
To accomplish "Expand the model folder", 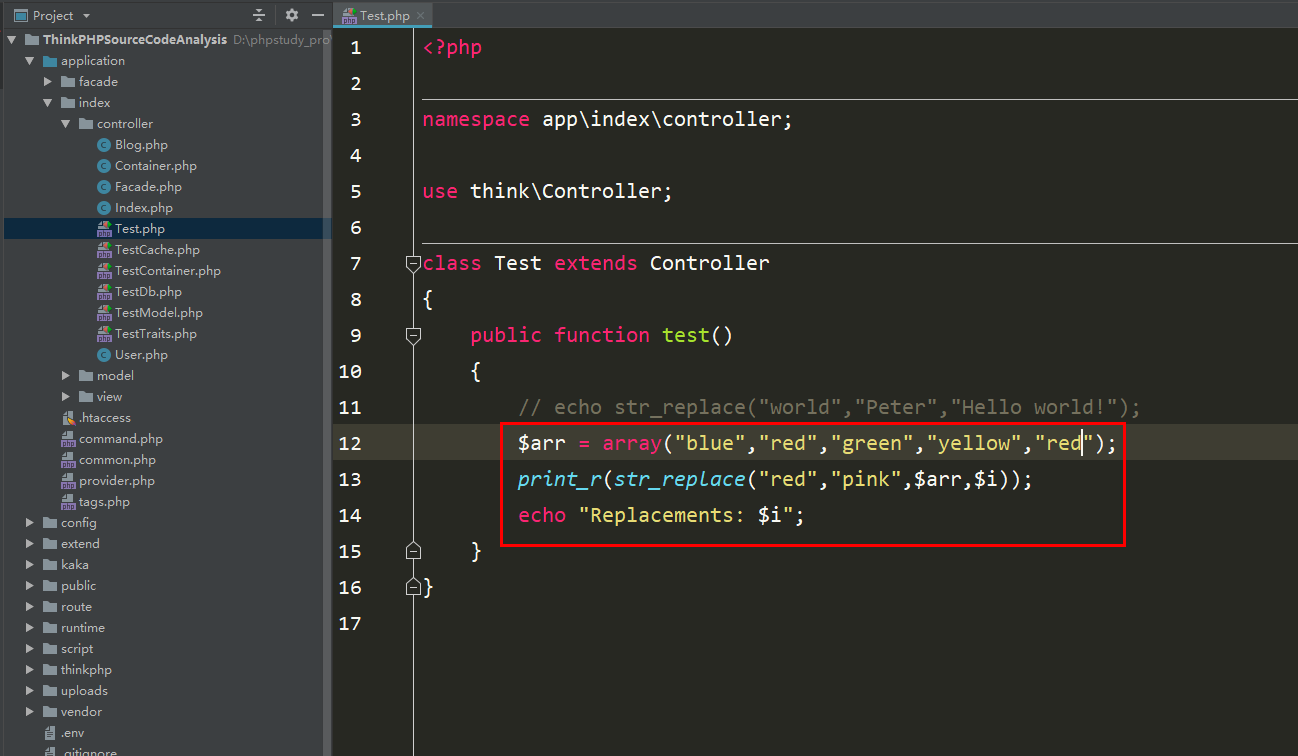I will point(66,376).
